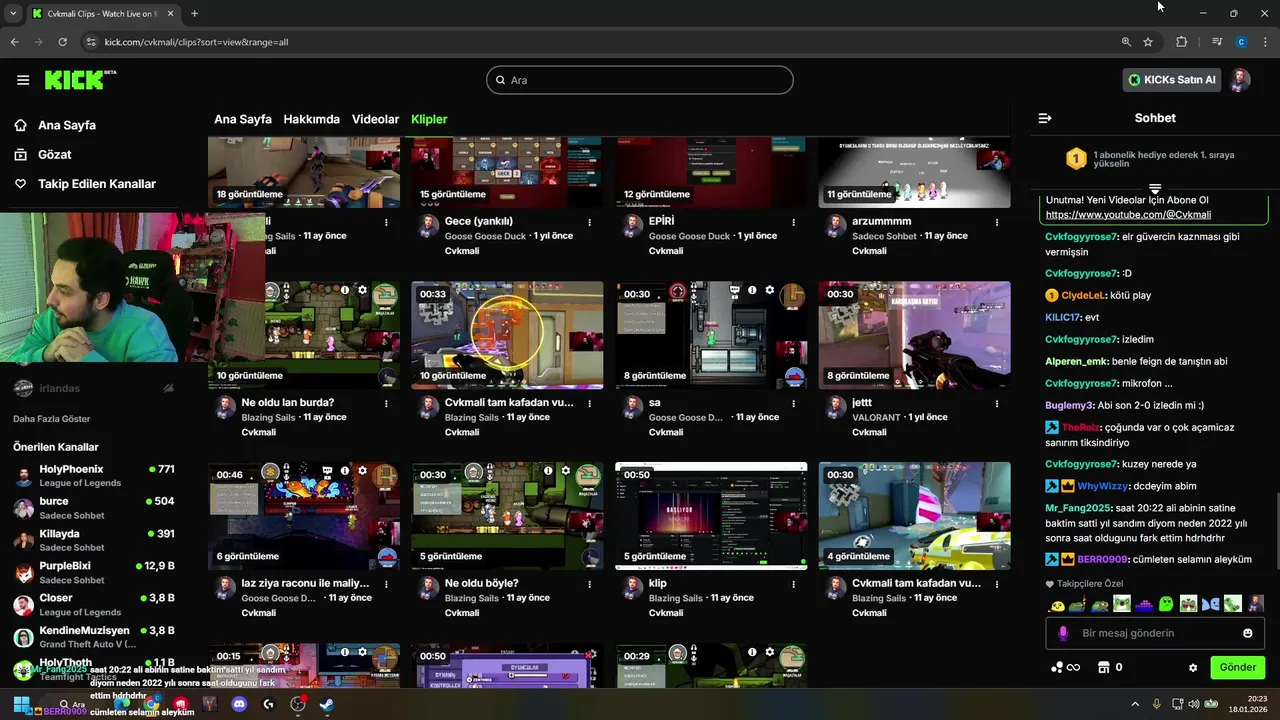
Task: Click the browser address bar URL
Action: click(x=196, y=42)
